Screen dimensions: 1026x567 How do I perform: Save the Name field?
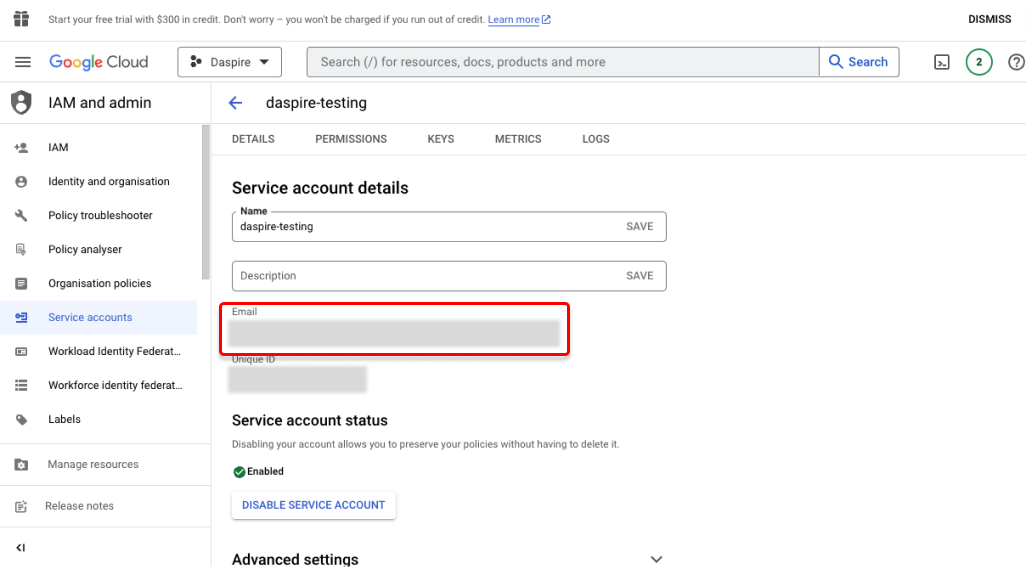coord(639,226)
